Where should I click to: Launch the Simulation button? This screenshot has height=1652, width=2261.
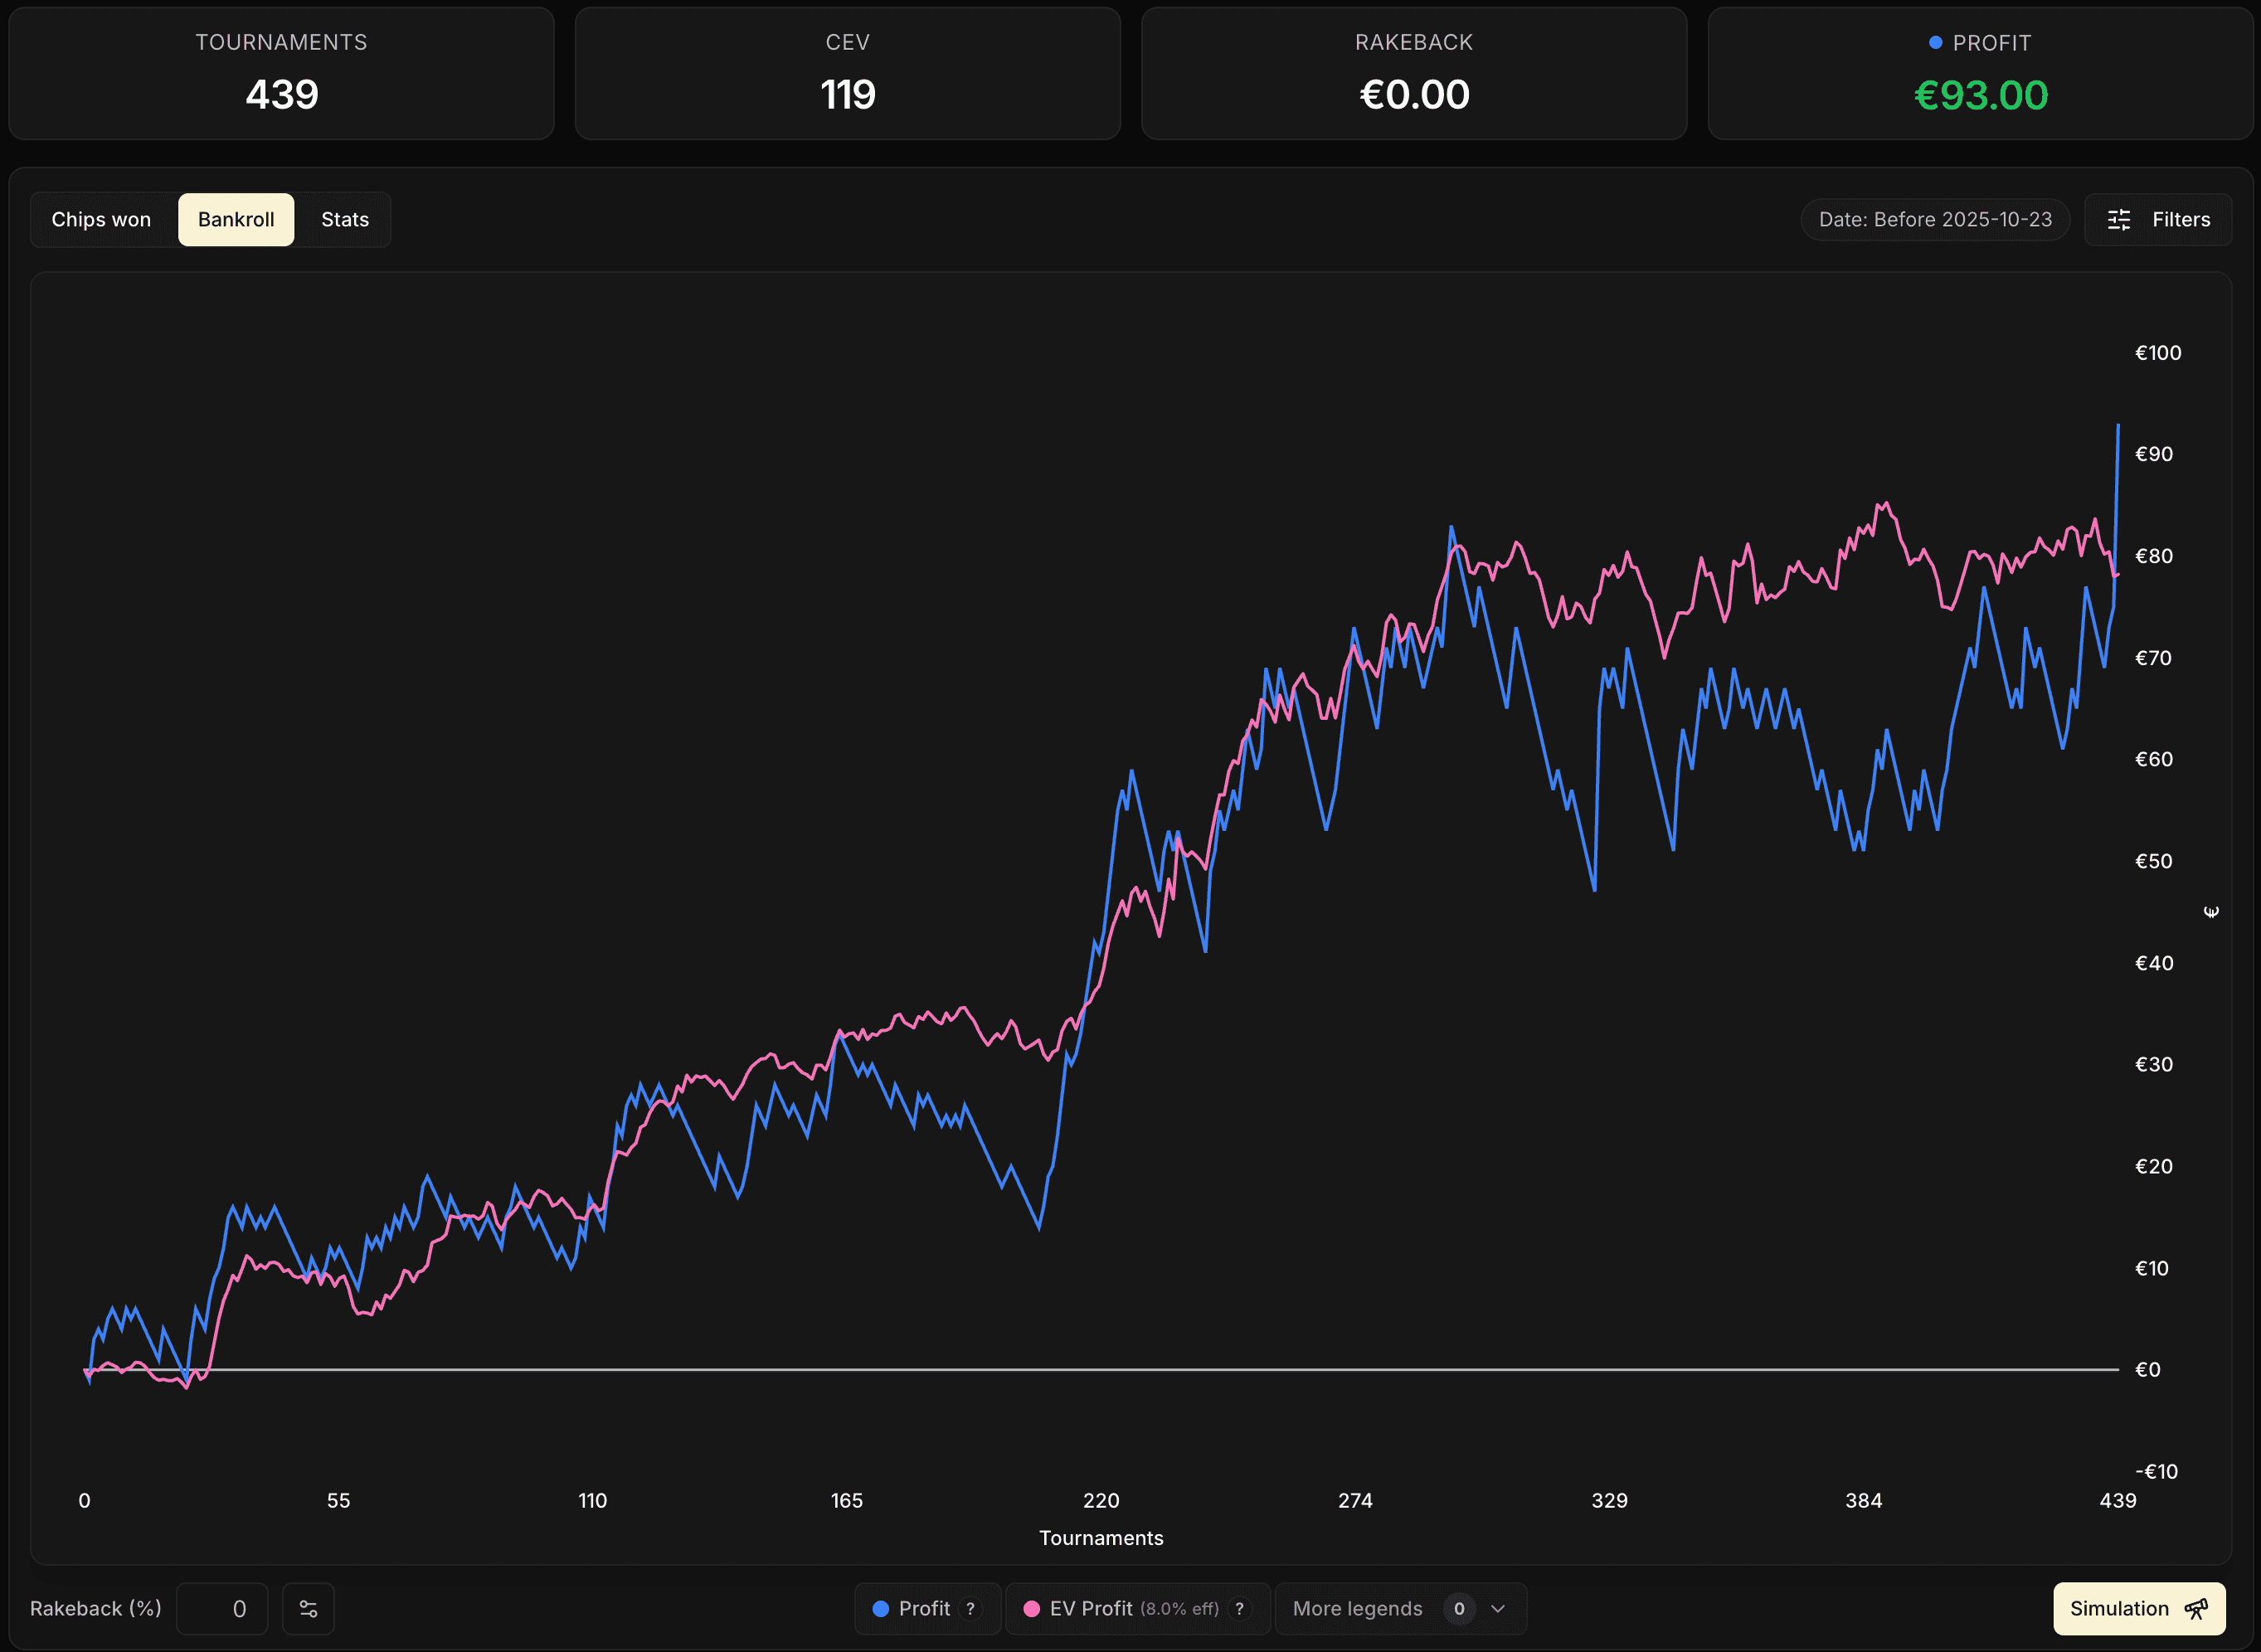[2119, 1609]
